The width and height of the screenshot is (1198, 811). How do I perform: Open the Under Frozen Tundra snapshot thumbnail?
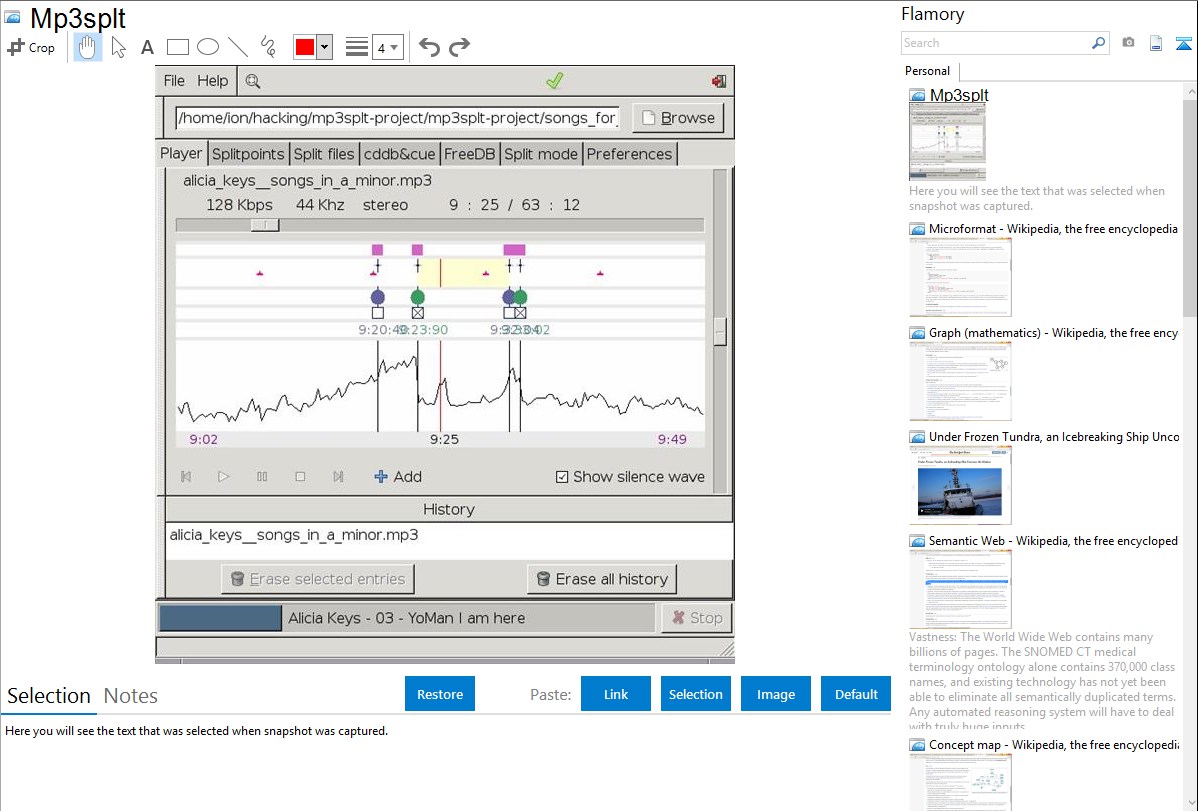point(960,484)
